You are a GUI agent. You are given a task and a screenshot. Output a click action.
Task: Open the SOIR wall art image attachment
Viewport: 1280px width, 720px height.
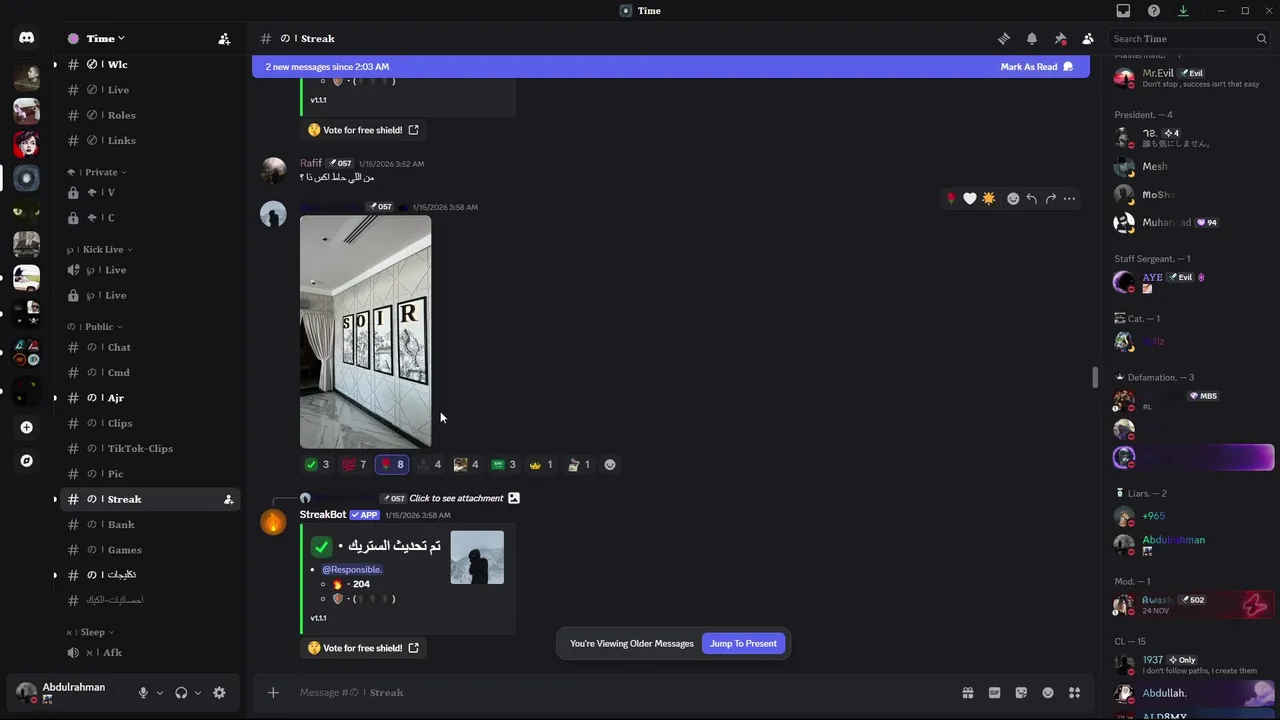(x=366, y=332)
